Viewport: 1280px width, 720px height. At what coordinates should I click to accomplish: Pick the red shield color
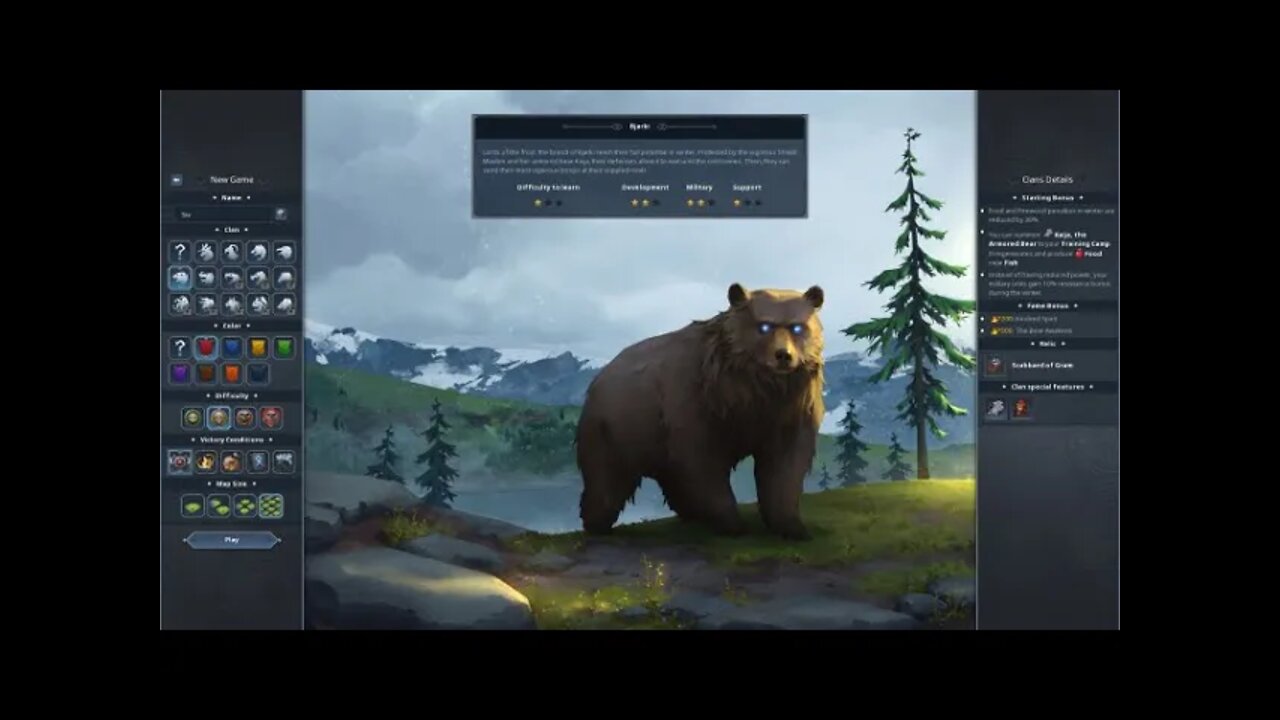tap(206, 347)
